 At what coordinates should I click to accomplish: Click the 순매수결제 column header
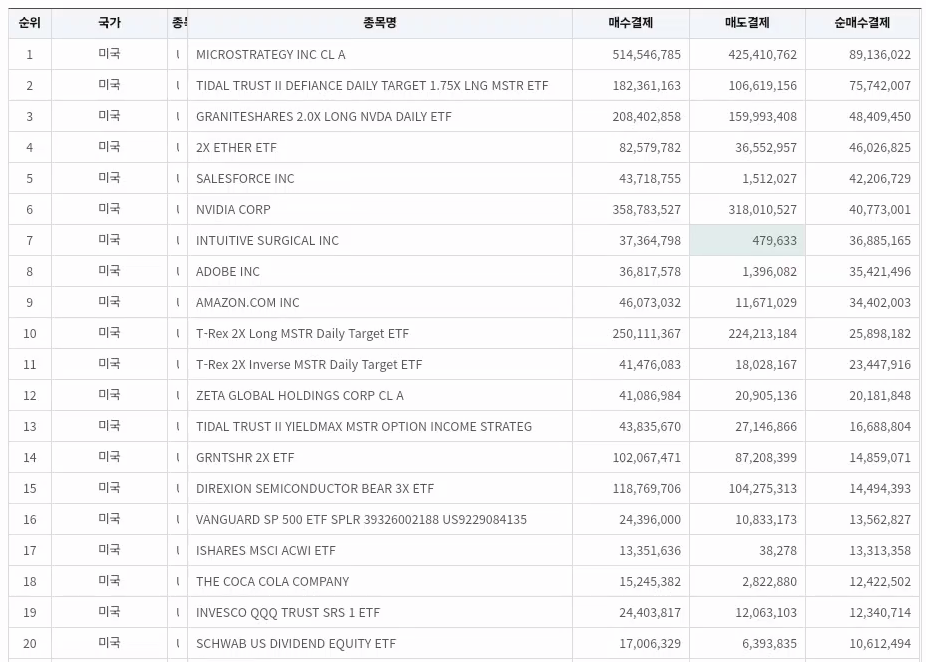tap(862, 23)
